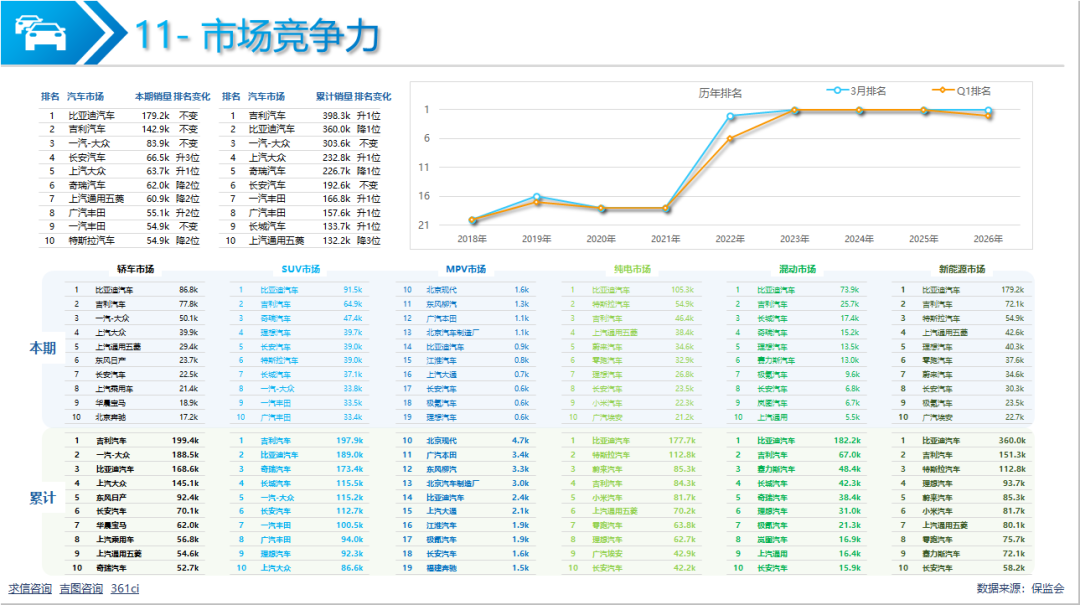The height and width of the screenshot is (605, 1080).
Task: Click the 混动市场 section heading
Action: [798, 269]
